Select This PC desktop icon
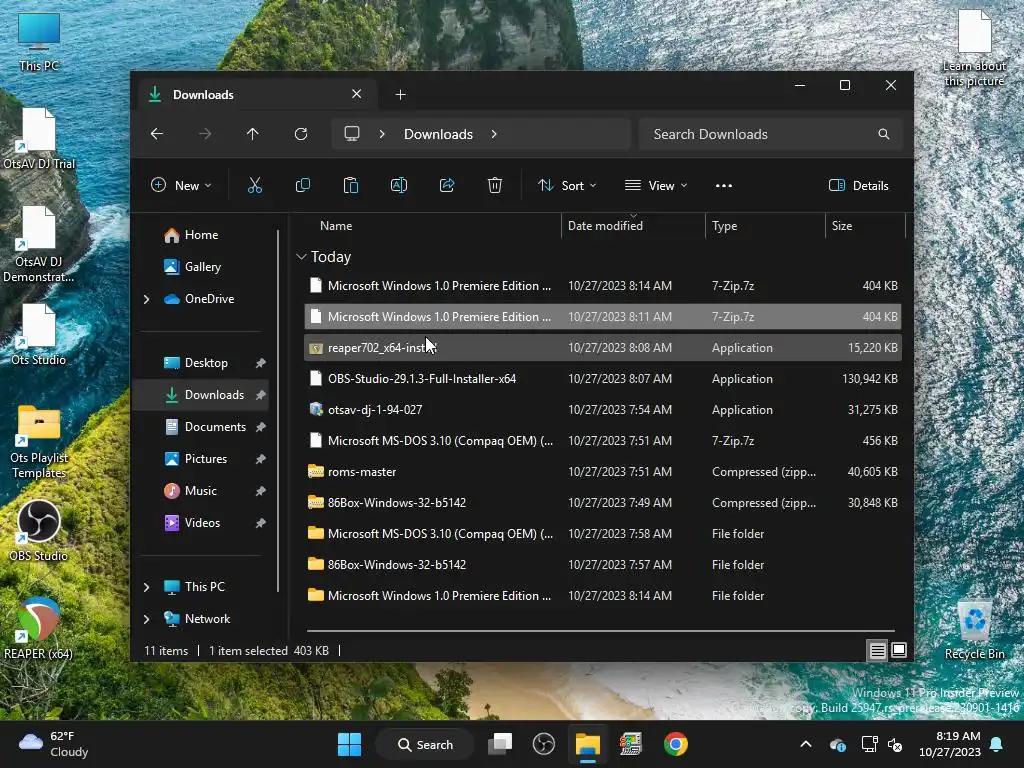Viewport: 1024px width, 768px height. [39, 40]
